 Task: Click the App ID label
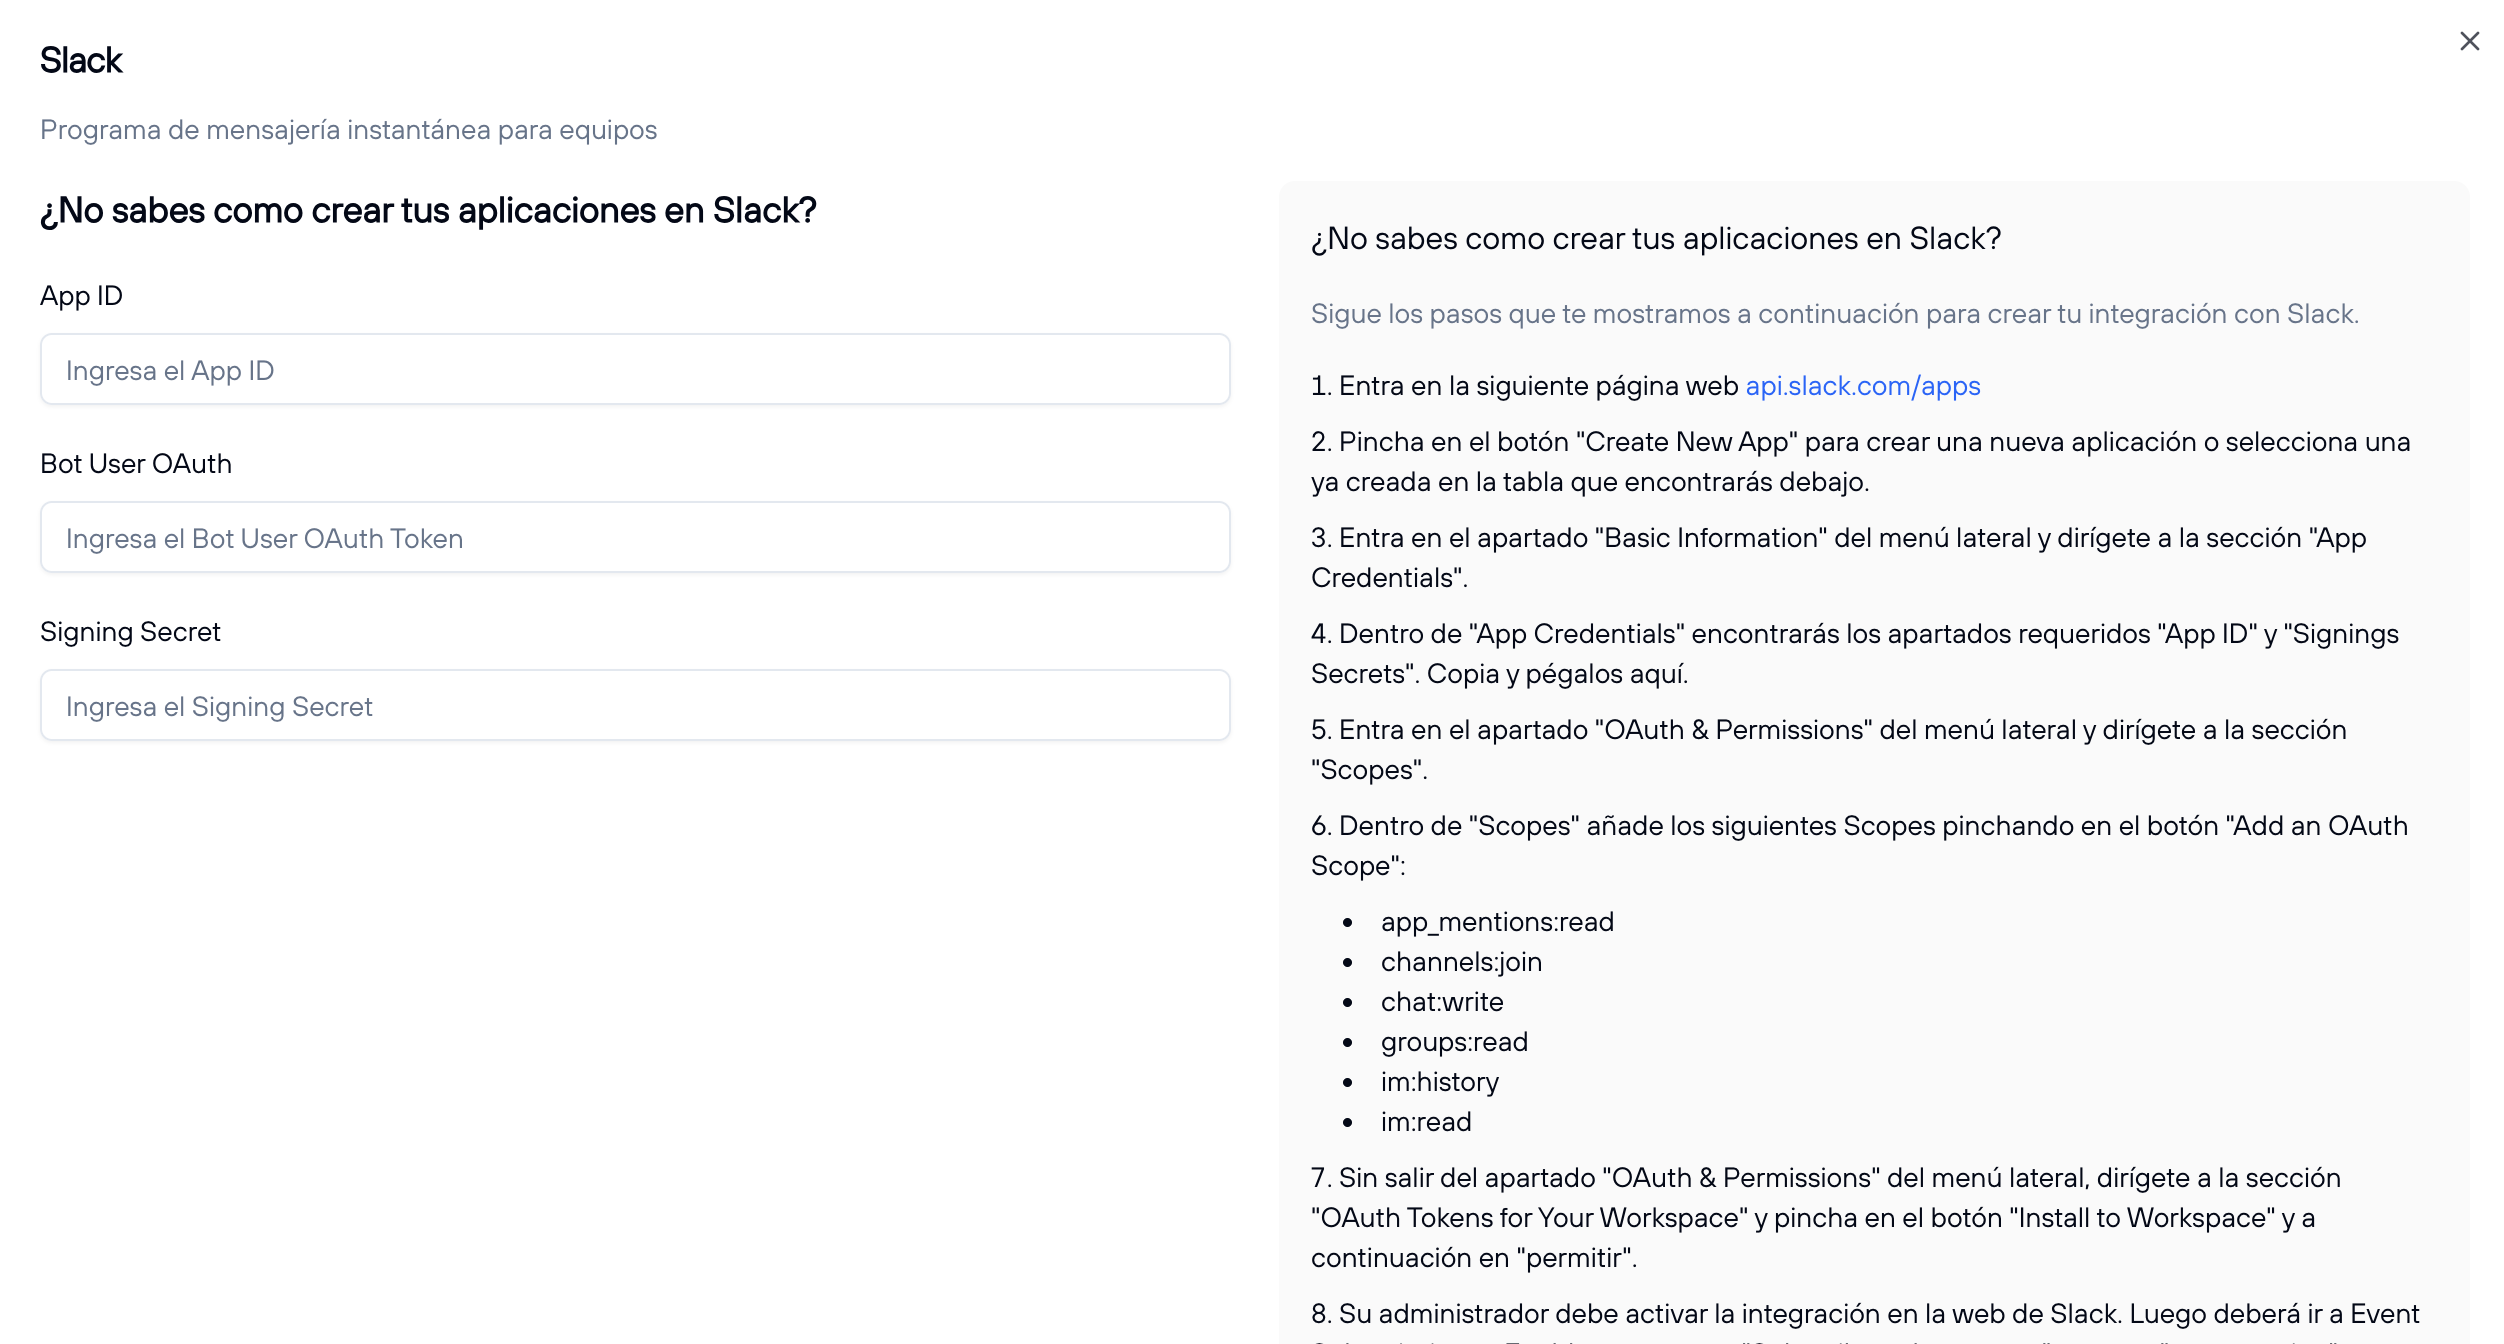point(81,295)
